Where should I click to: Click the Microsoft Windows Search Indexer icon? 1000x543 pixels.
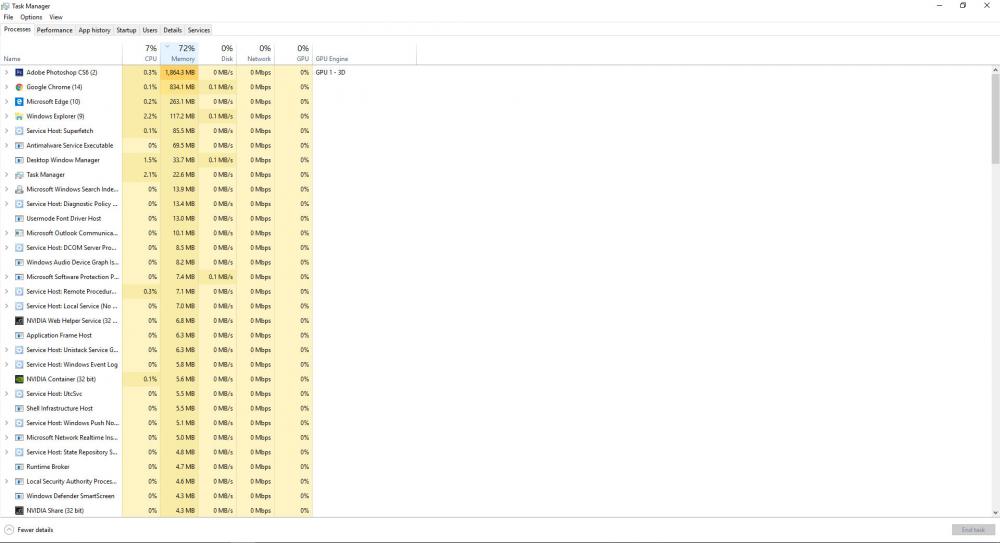(x=19, y=189)
